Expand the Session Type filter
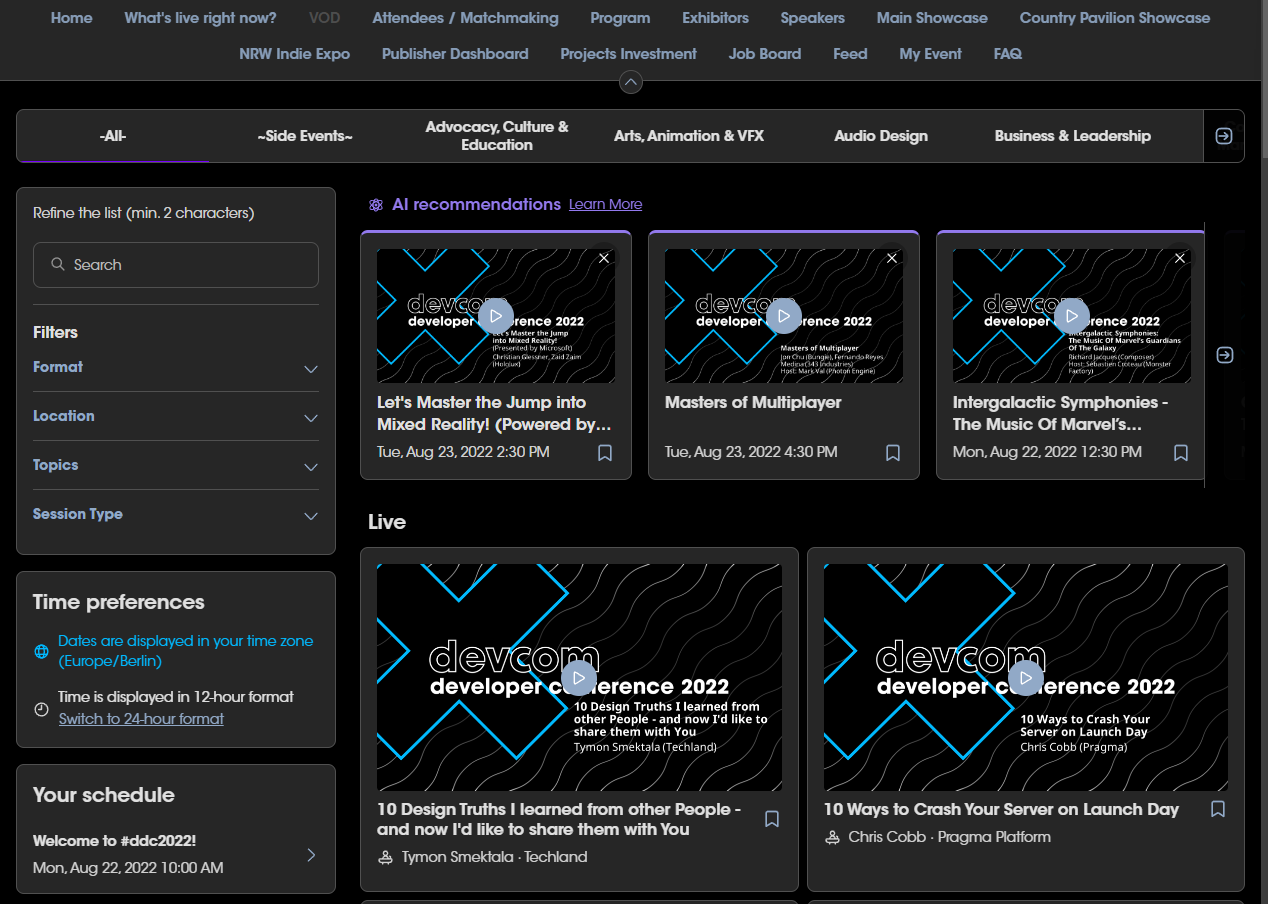 click(x=311, y=516)
